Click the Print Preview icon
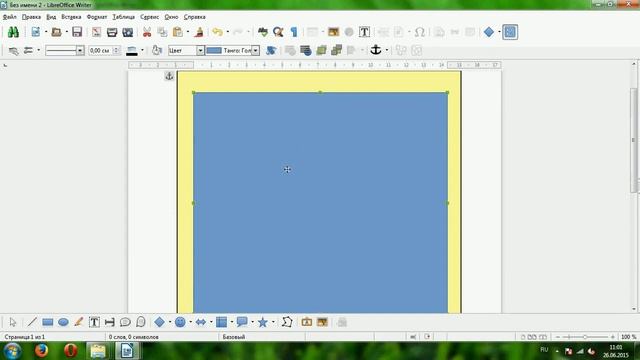The image size is (640, 360). pyautogui.click(x=127, y=32)
